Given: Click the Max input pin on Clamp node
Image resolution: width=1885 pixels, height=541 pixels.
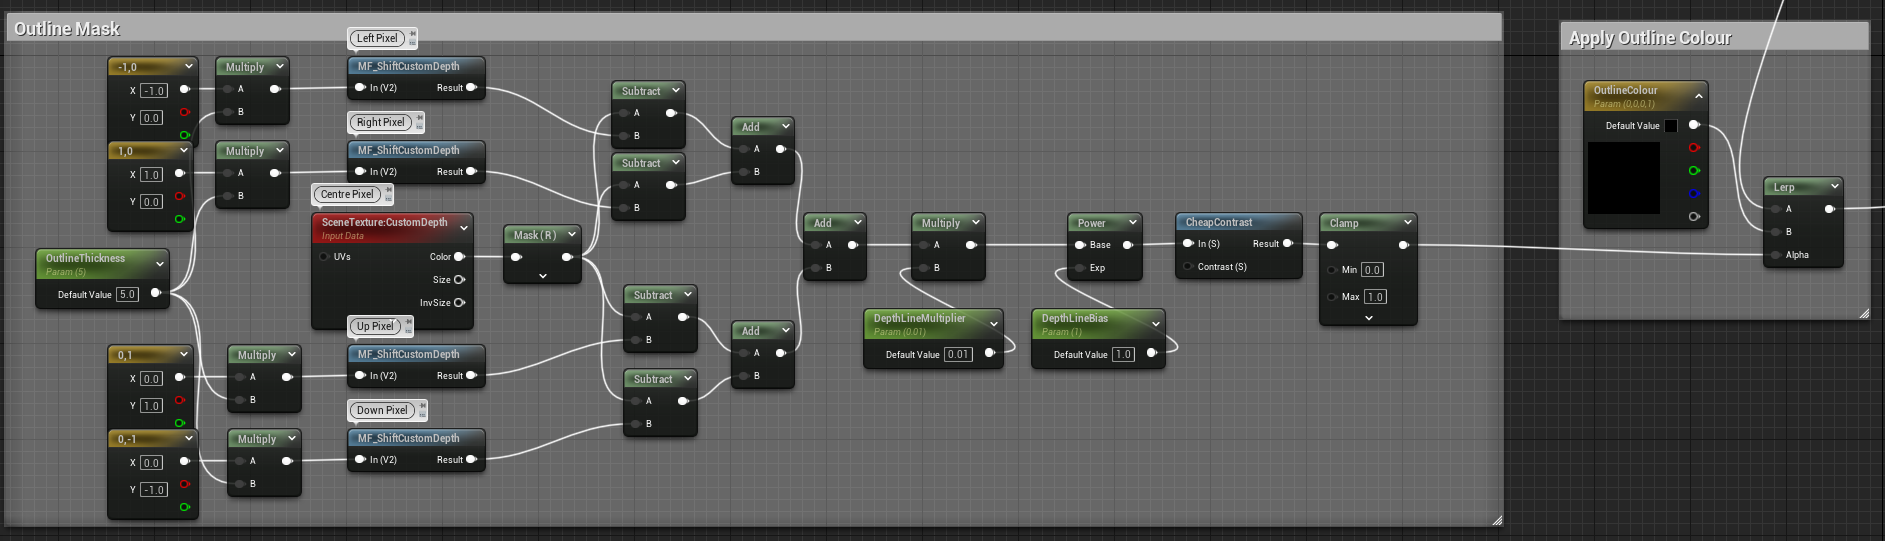Looking at the screenshot, I should point(1332,297).
